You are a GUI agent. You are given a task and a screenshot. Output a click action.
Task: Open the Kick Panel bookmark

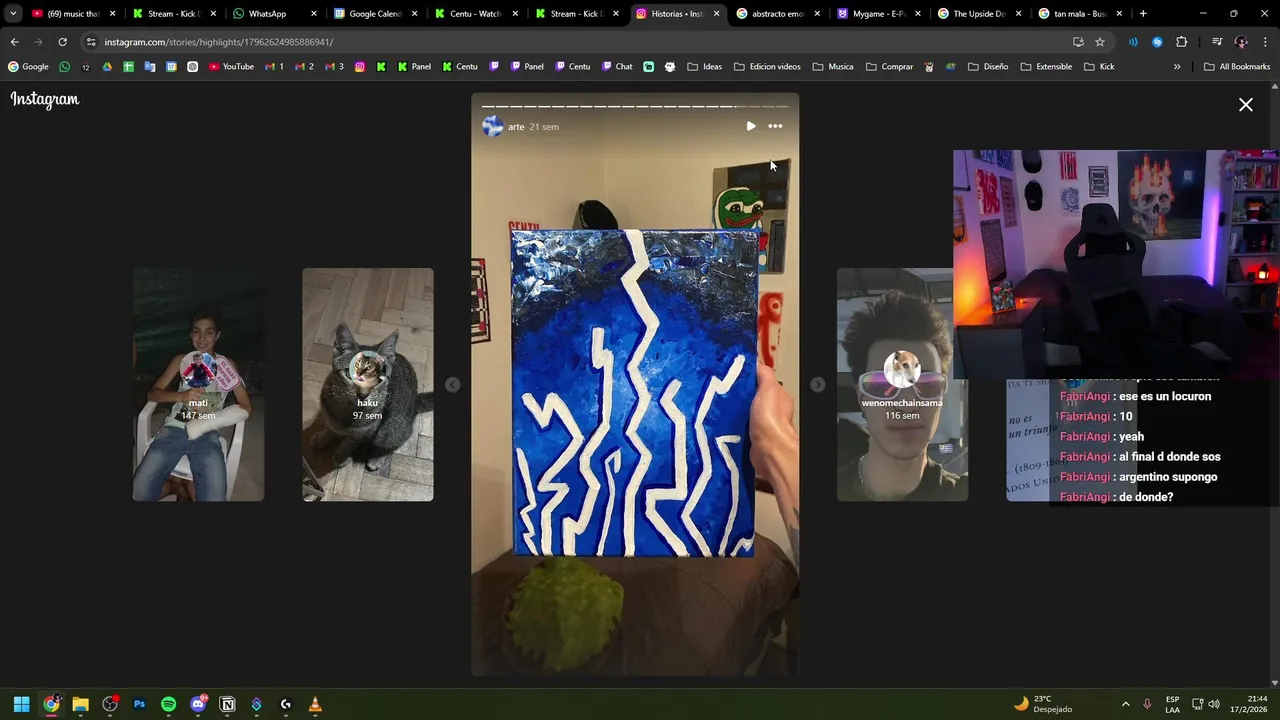[414, 67]
